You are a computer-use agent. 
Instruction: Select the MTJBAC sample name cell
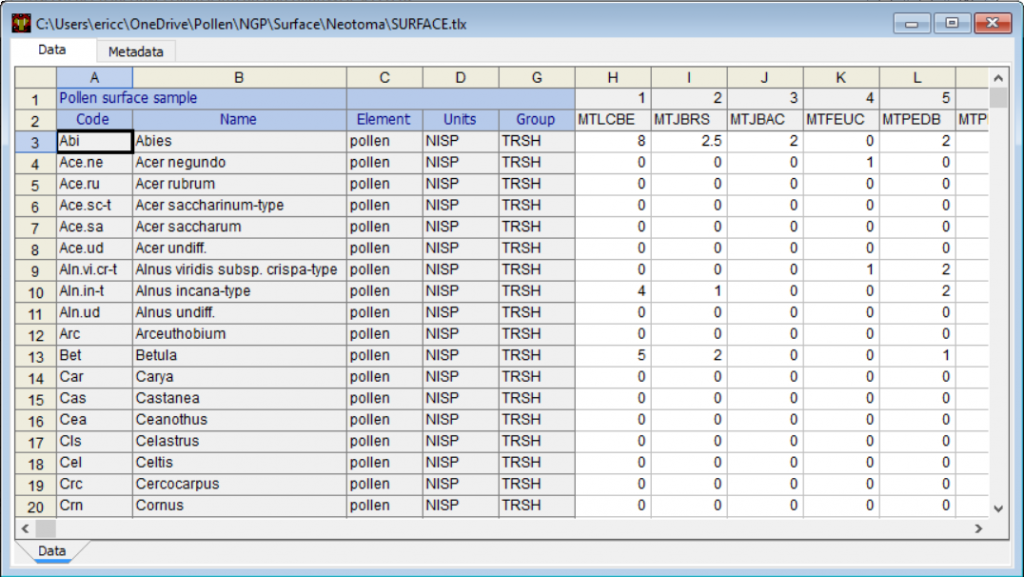point(765,120)
